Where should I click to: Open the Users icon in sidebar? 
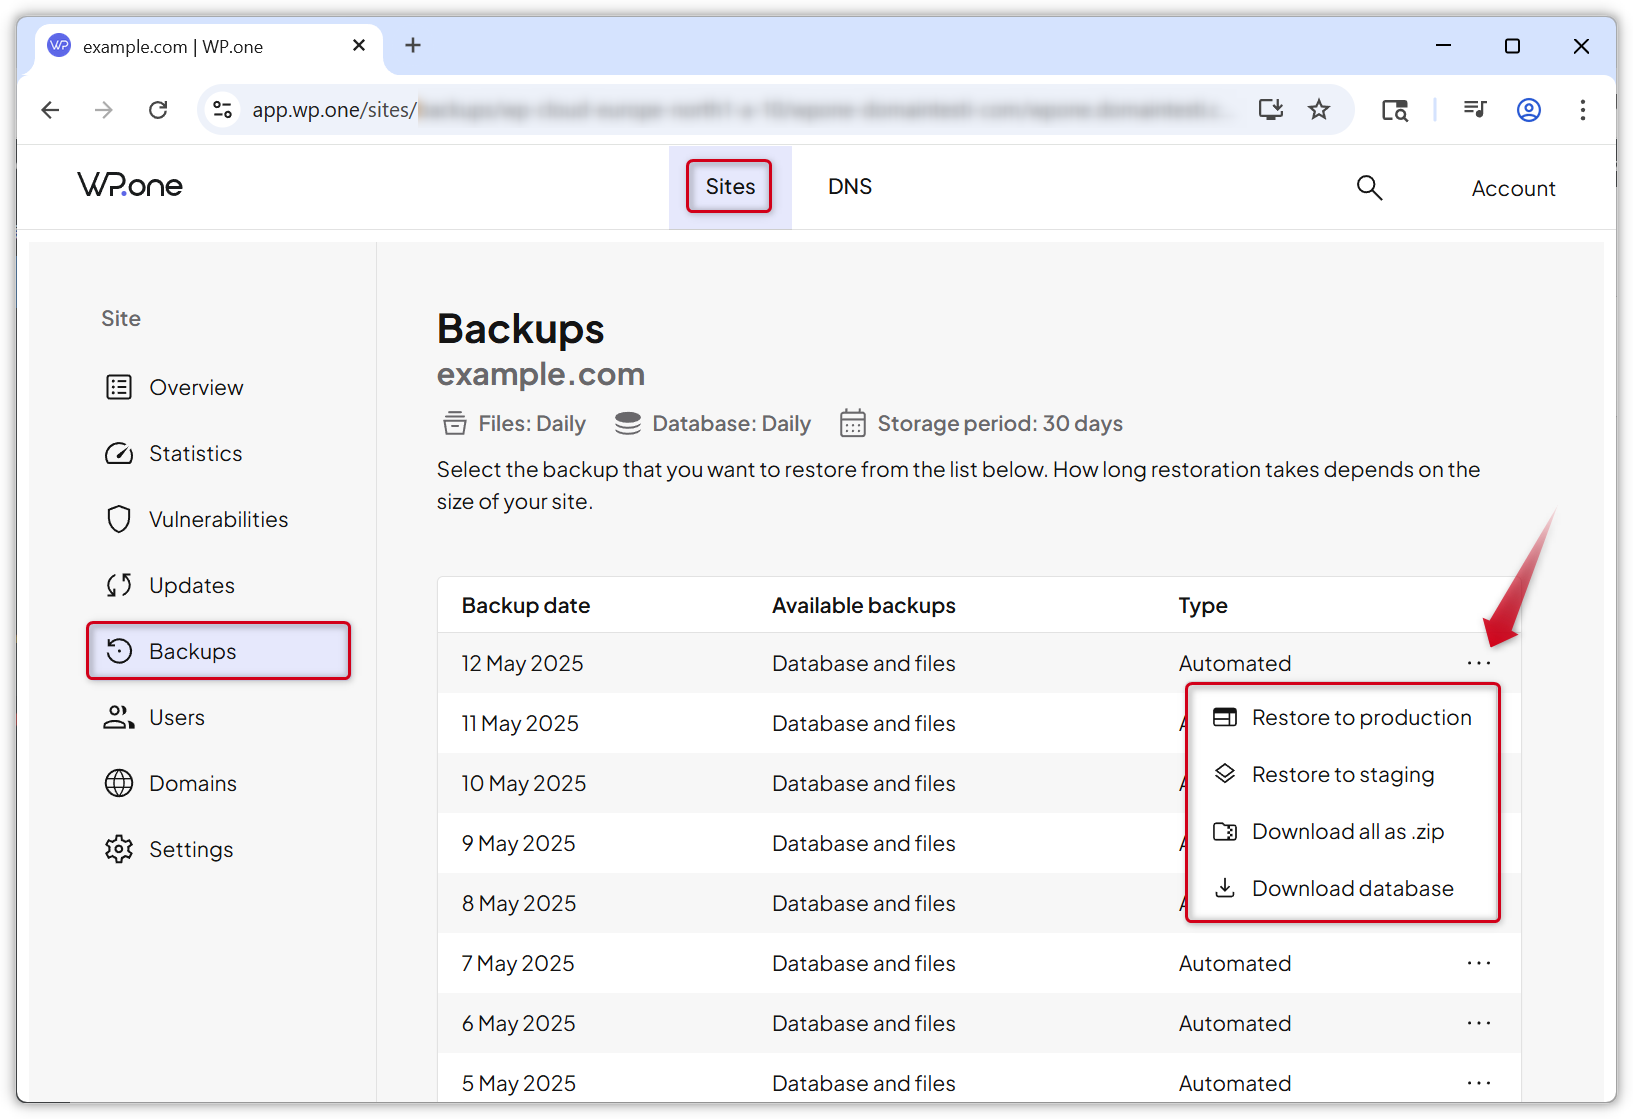pyautogui.click(x=119, y=717)
